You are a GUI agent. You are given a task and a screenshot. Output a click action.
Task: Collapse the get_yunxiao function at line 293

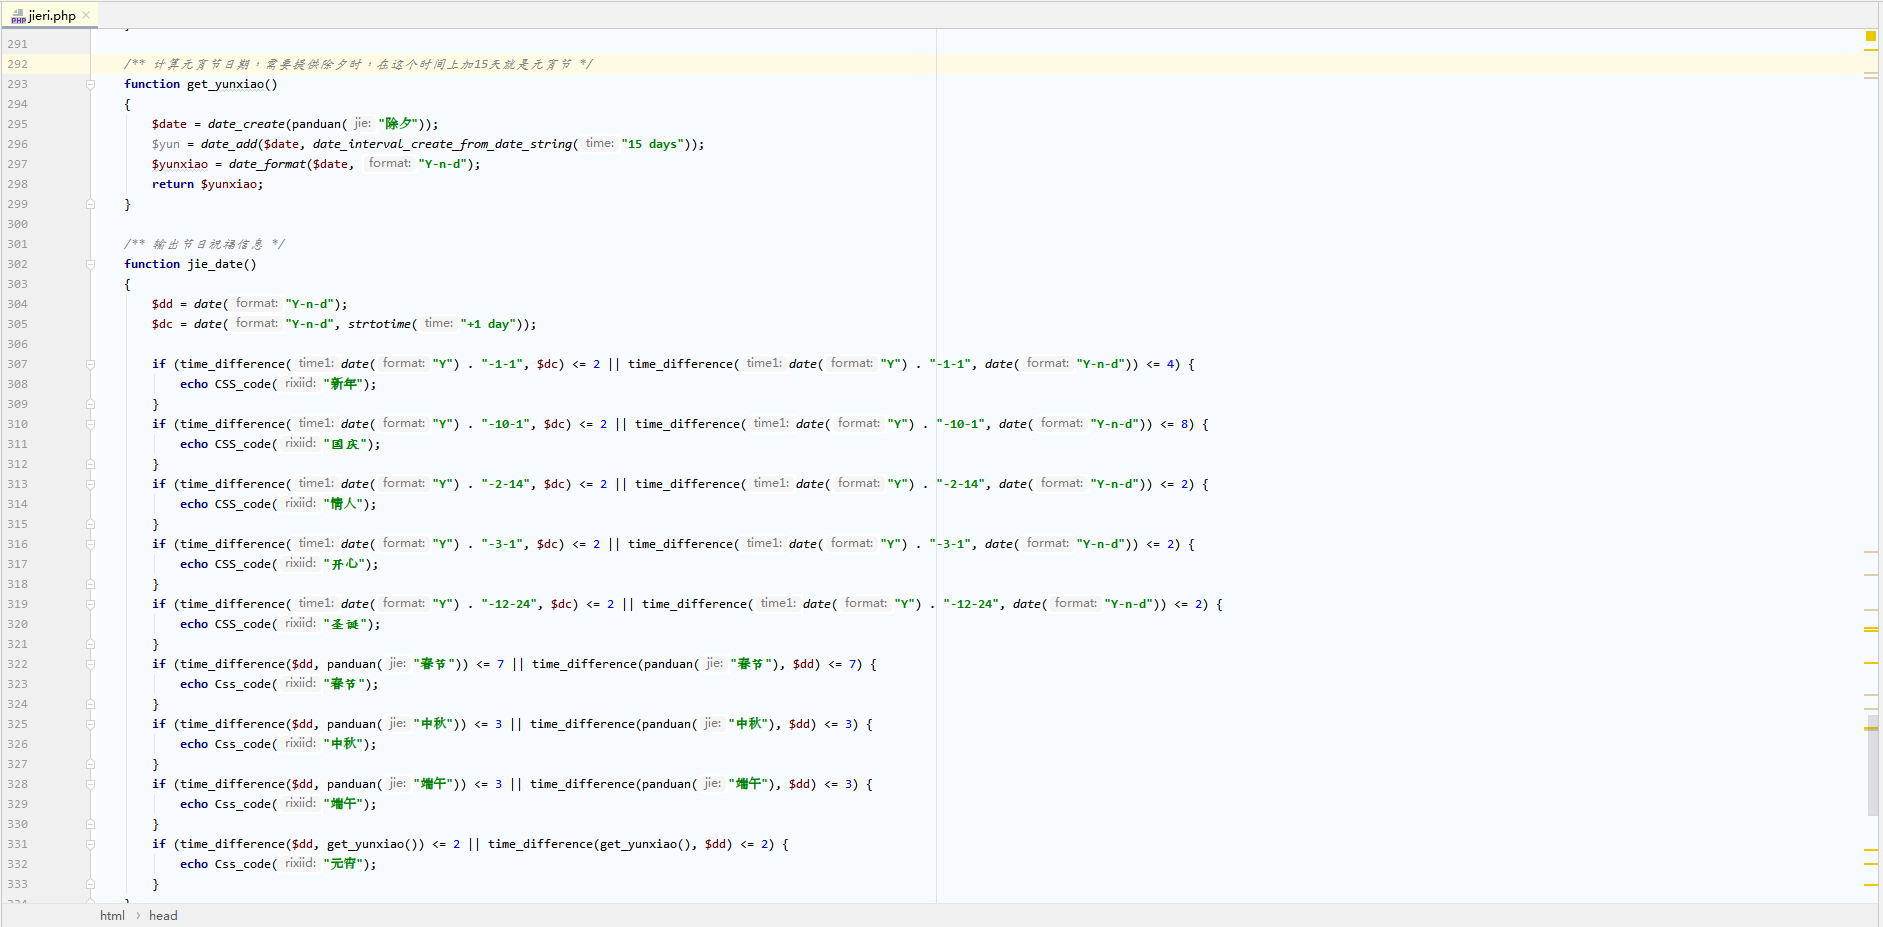tap(90, 84)
